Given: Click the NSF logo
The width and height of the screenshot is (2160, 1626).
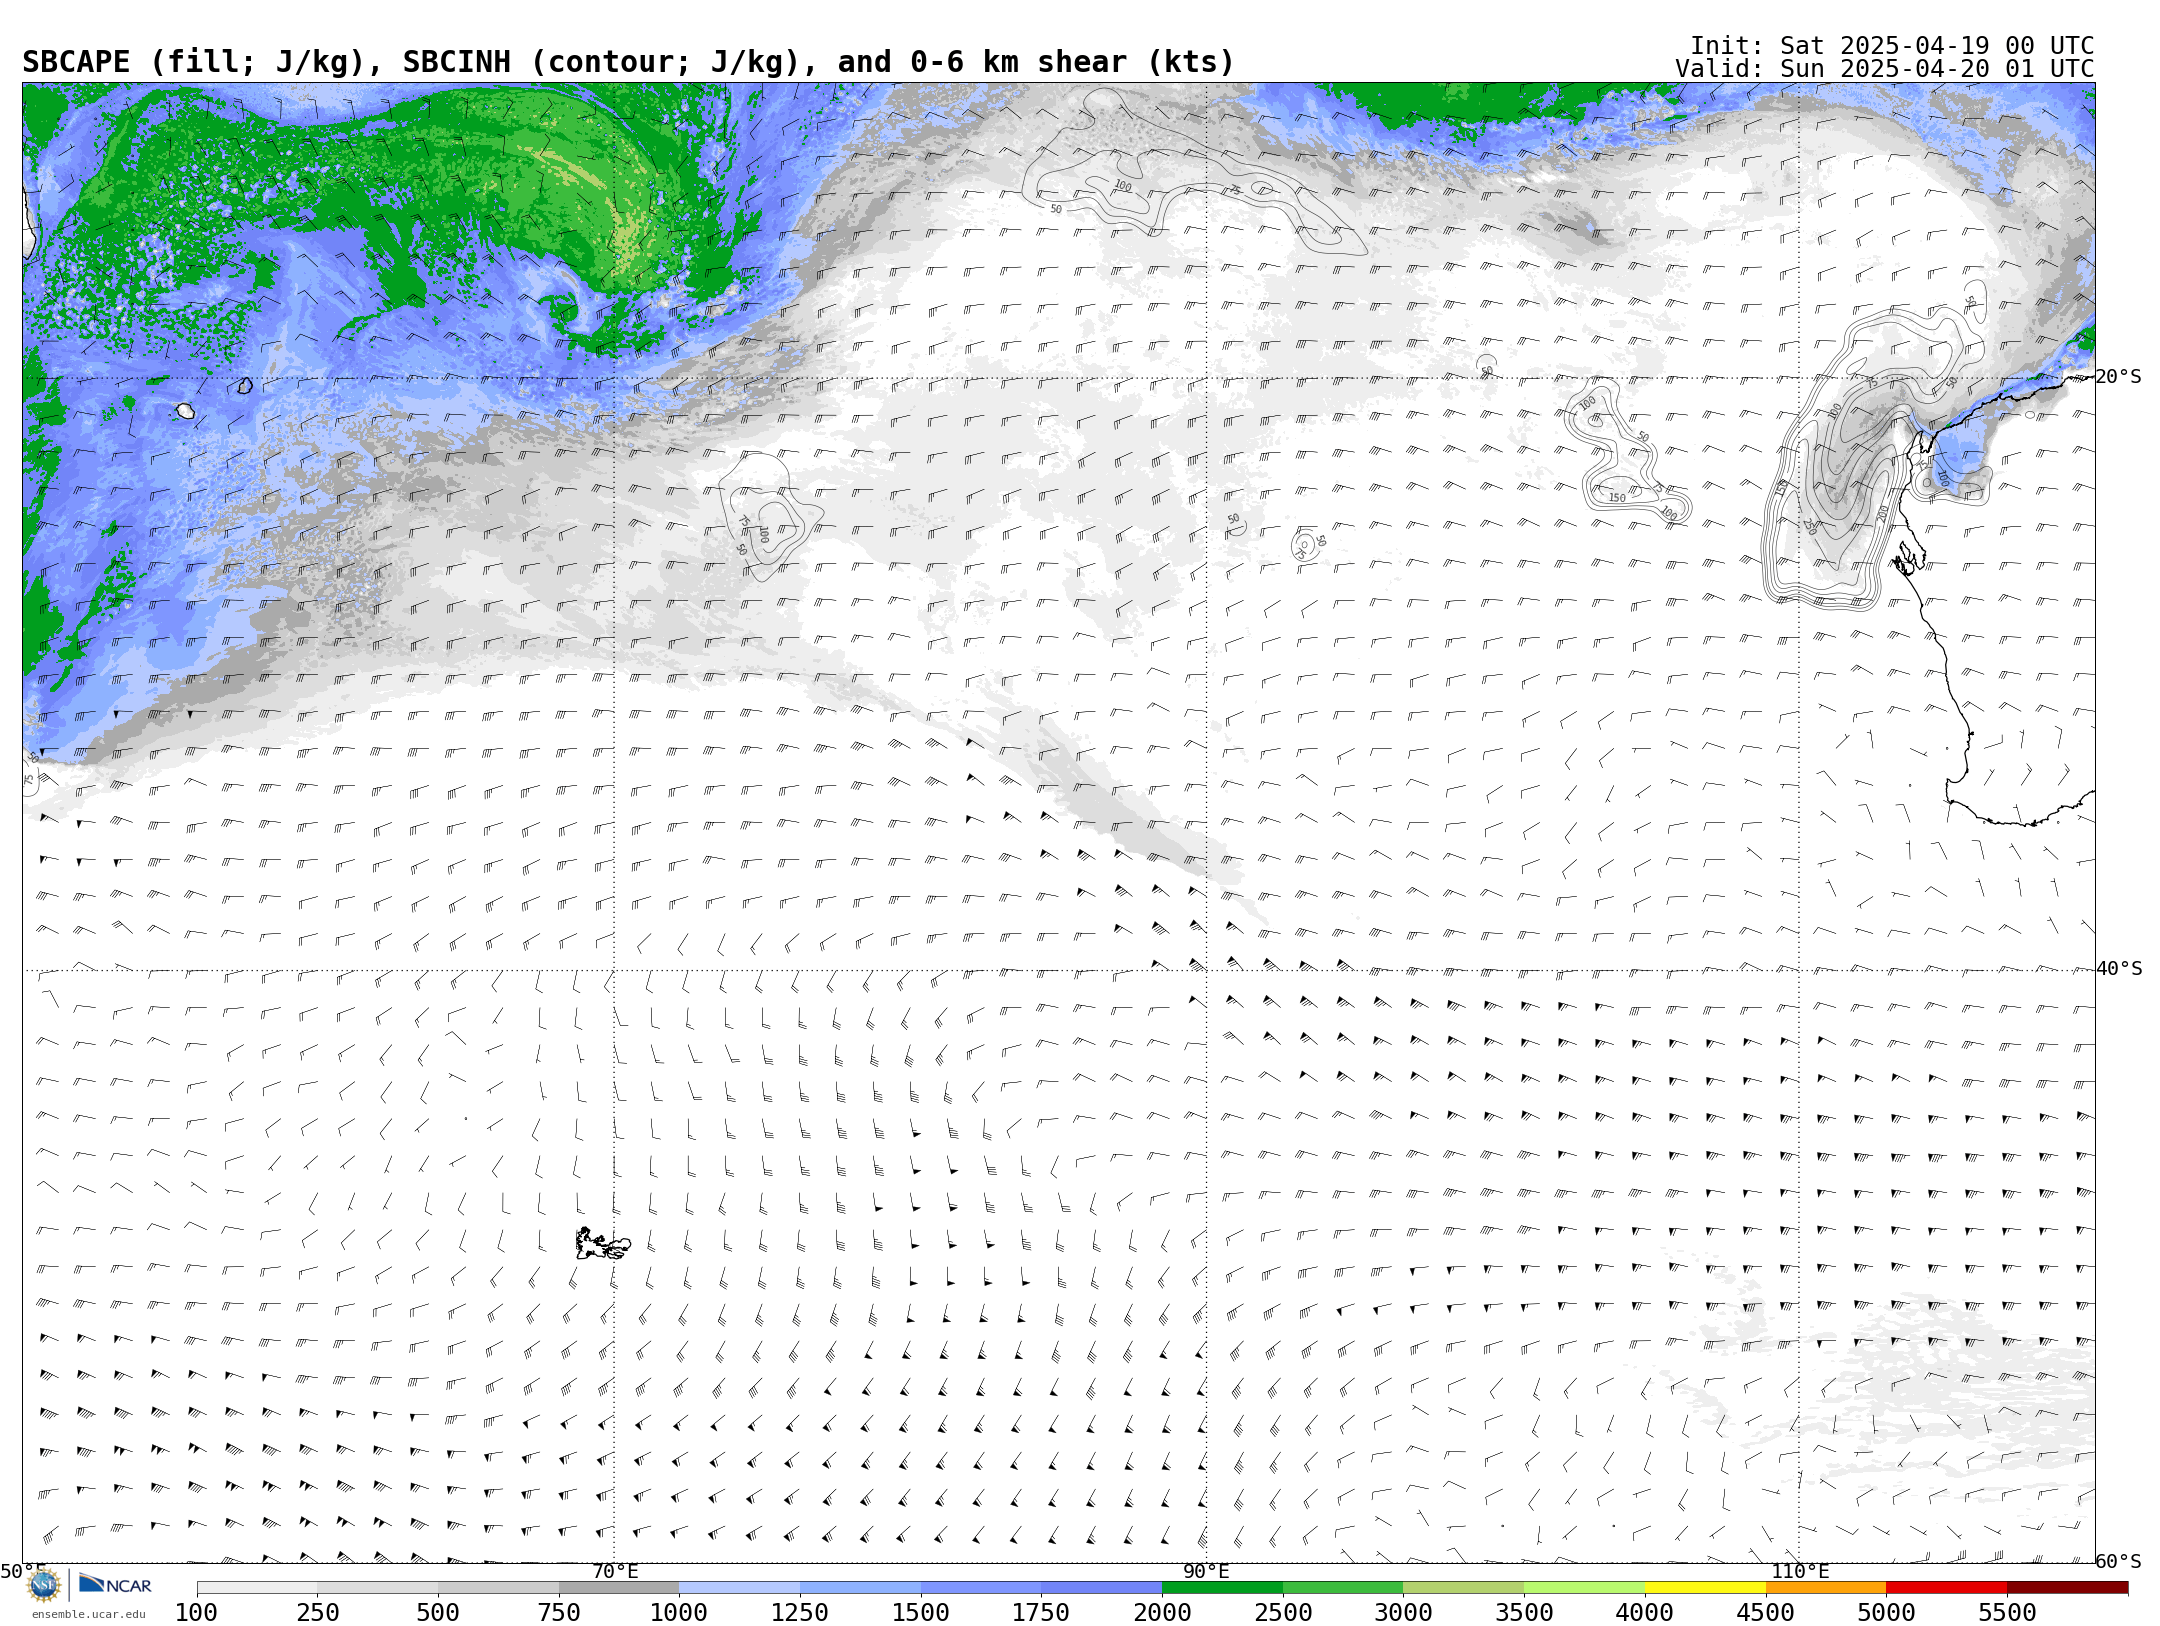Looking at the screenshot, I should 43,1585.
